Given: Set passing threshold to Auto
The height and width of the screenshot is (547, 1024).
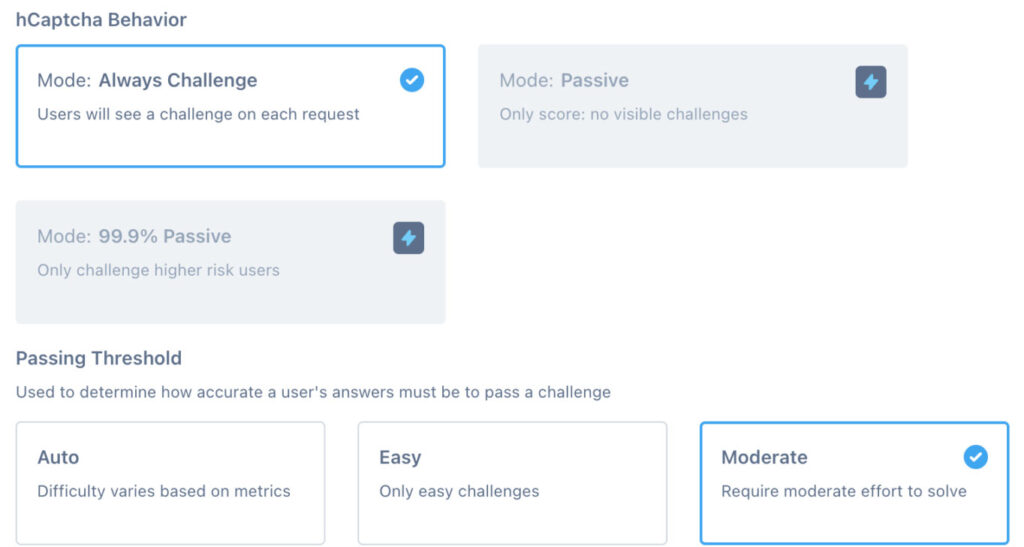Looking at the screenshot, I should 58,458.
